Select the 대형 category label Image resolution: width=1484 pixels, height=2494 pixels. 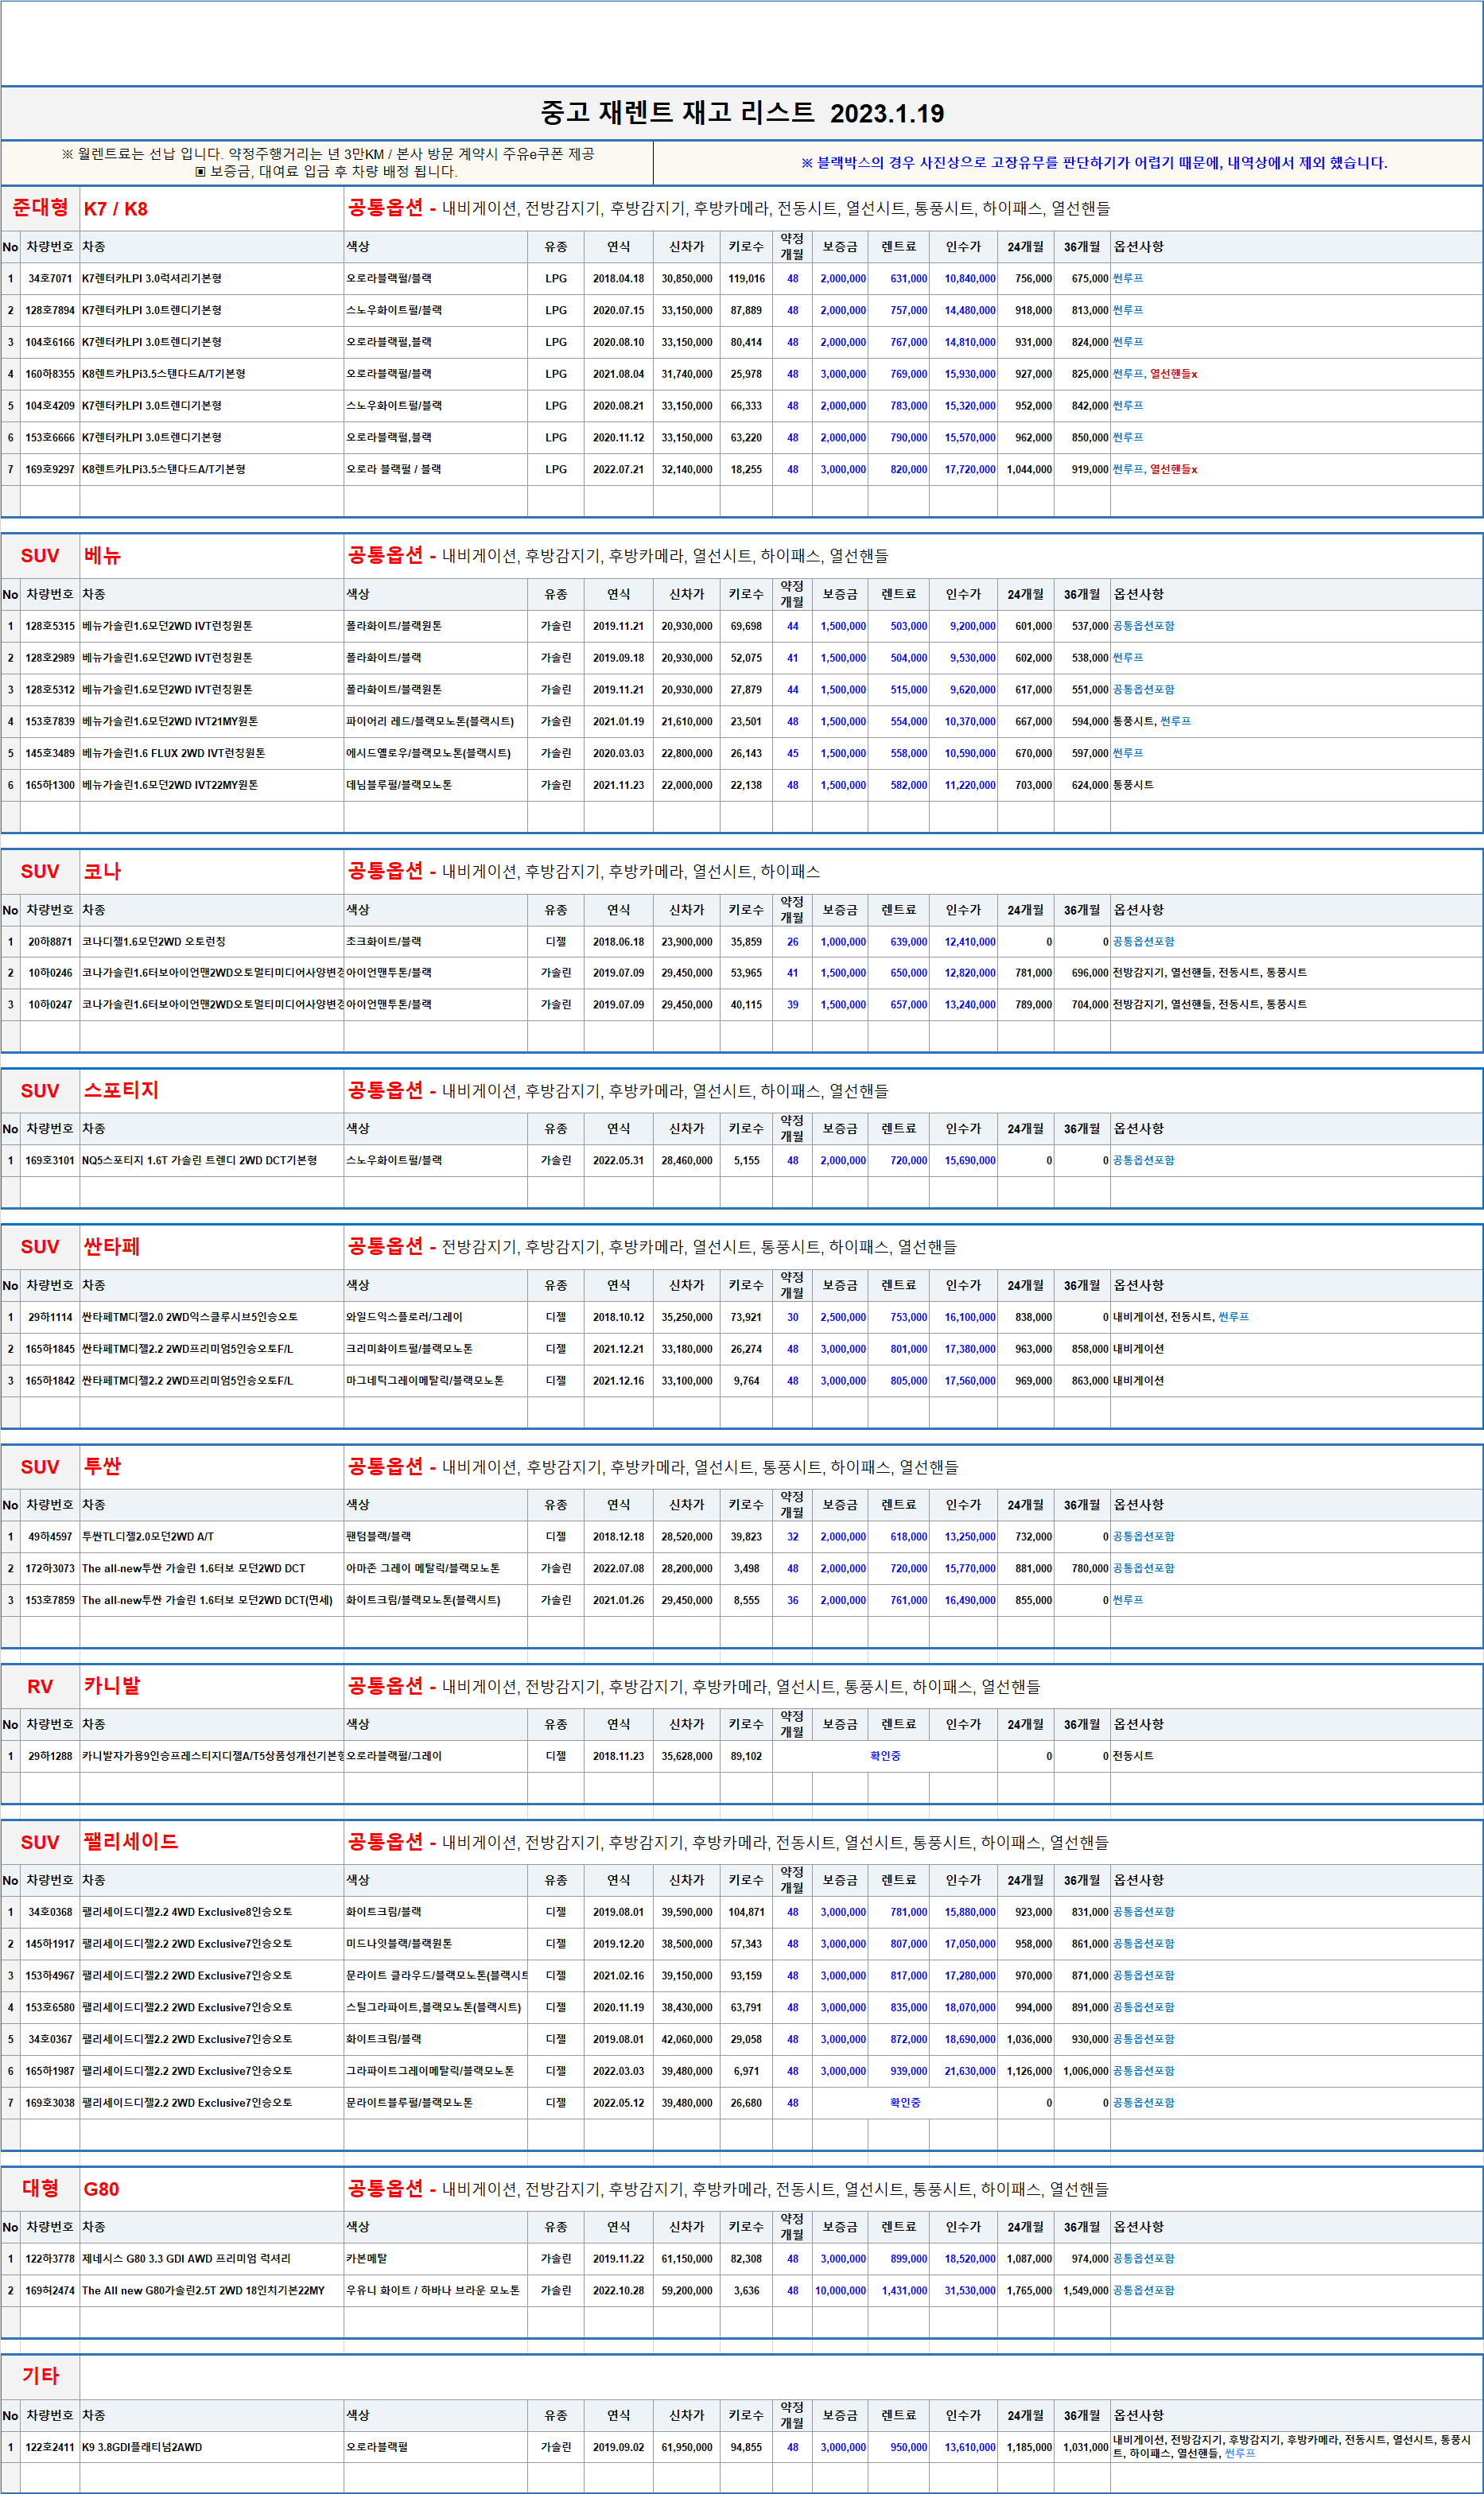(x=40, y=2189)
